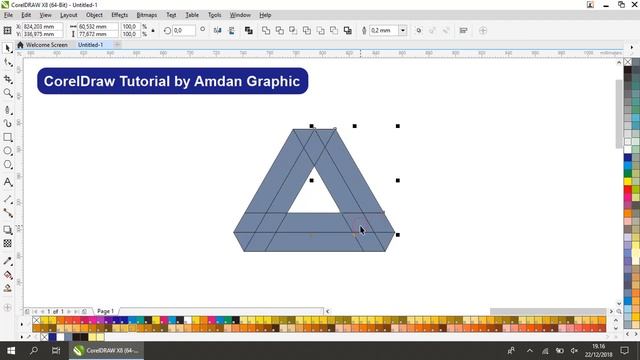640x360 pixels.
Task: Pick the white swatch in document palette
Action: pos(60,337)
